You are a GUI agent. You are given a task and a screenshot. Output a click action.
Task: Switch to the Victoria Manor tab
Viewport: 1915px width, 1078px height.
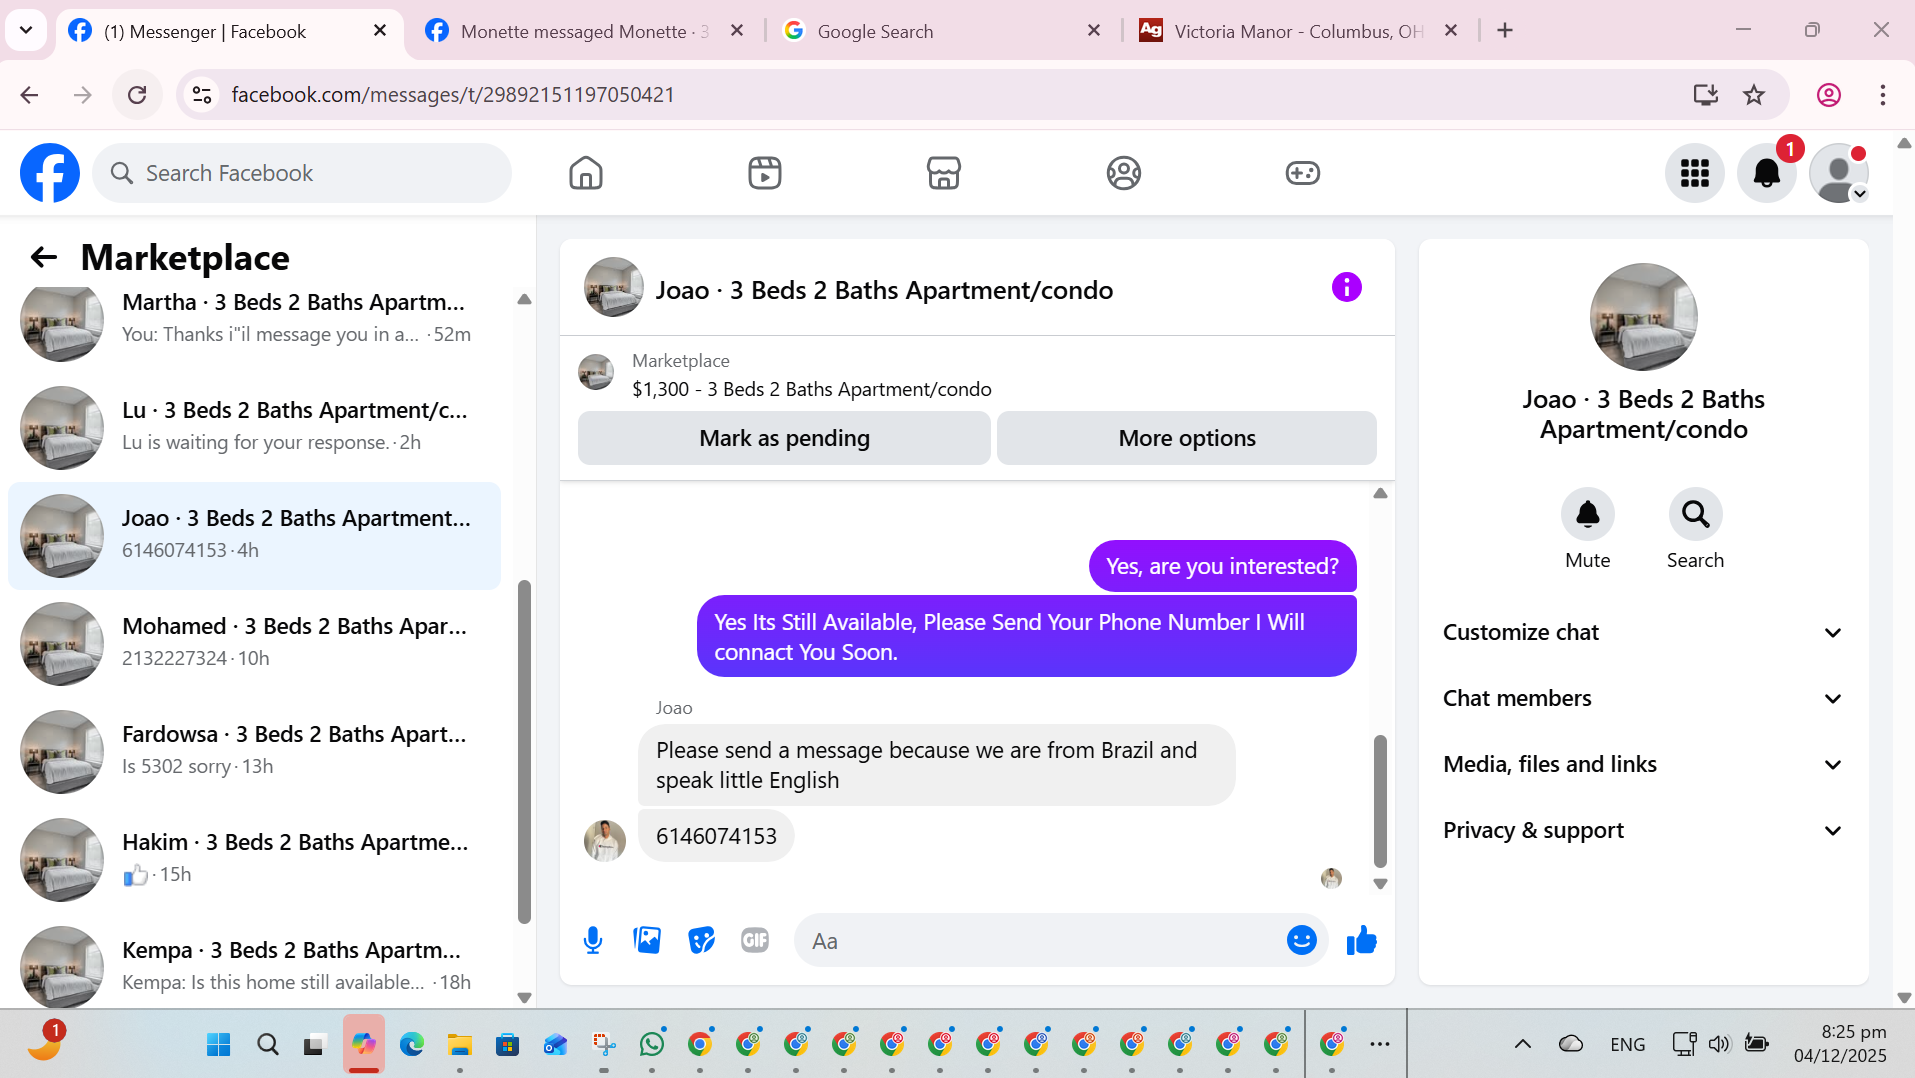1297,31
